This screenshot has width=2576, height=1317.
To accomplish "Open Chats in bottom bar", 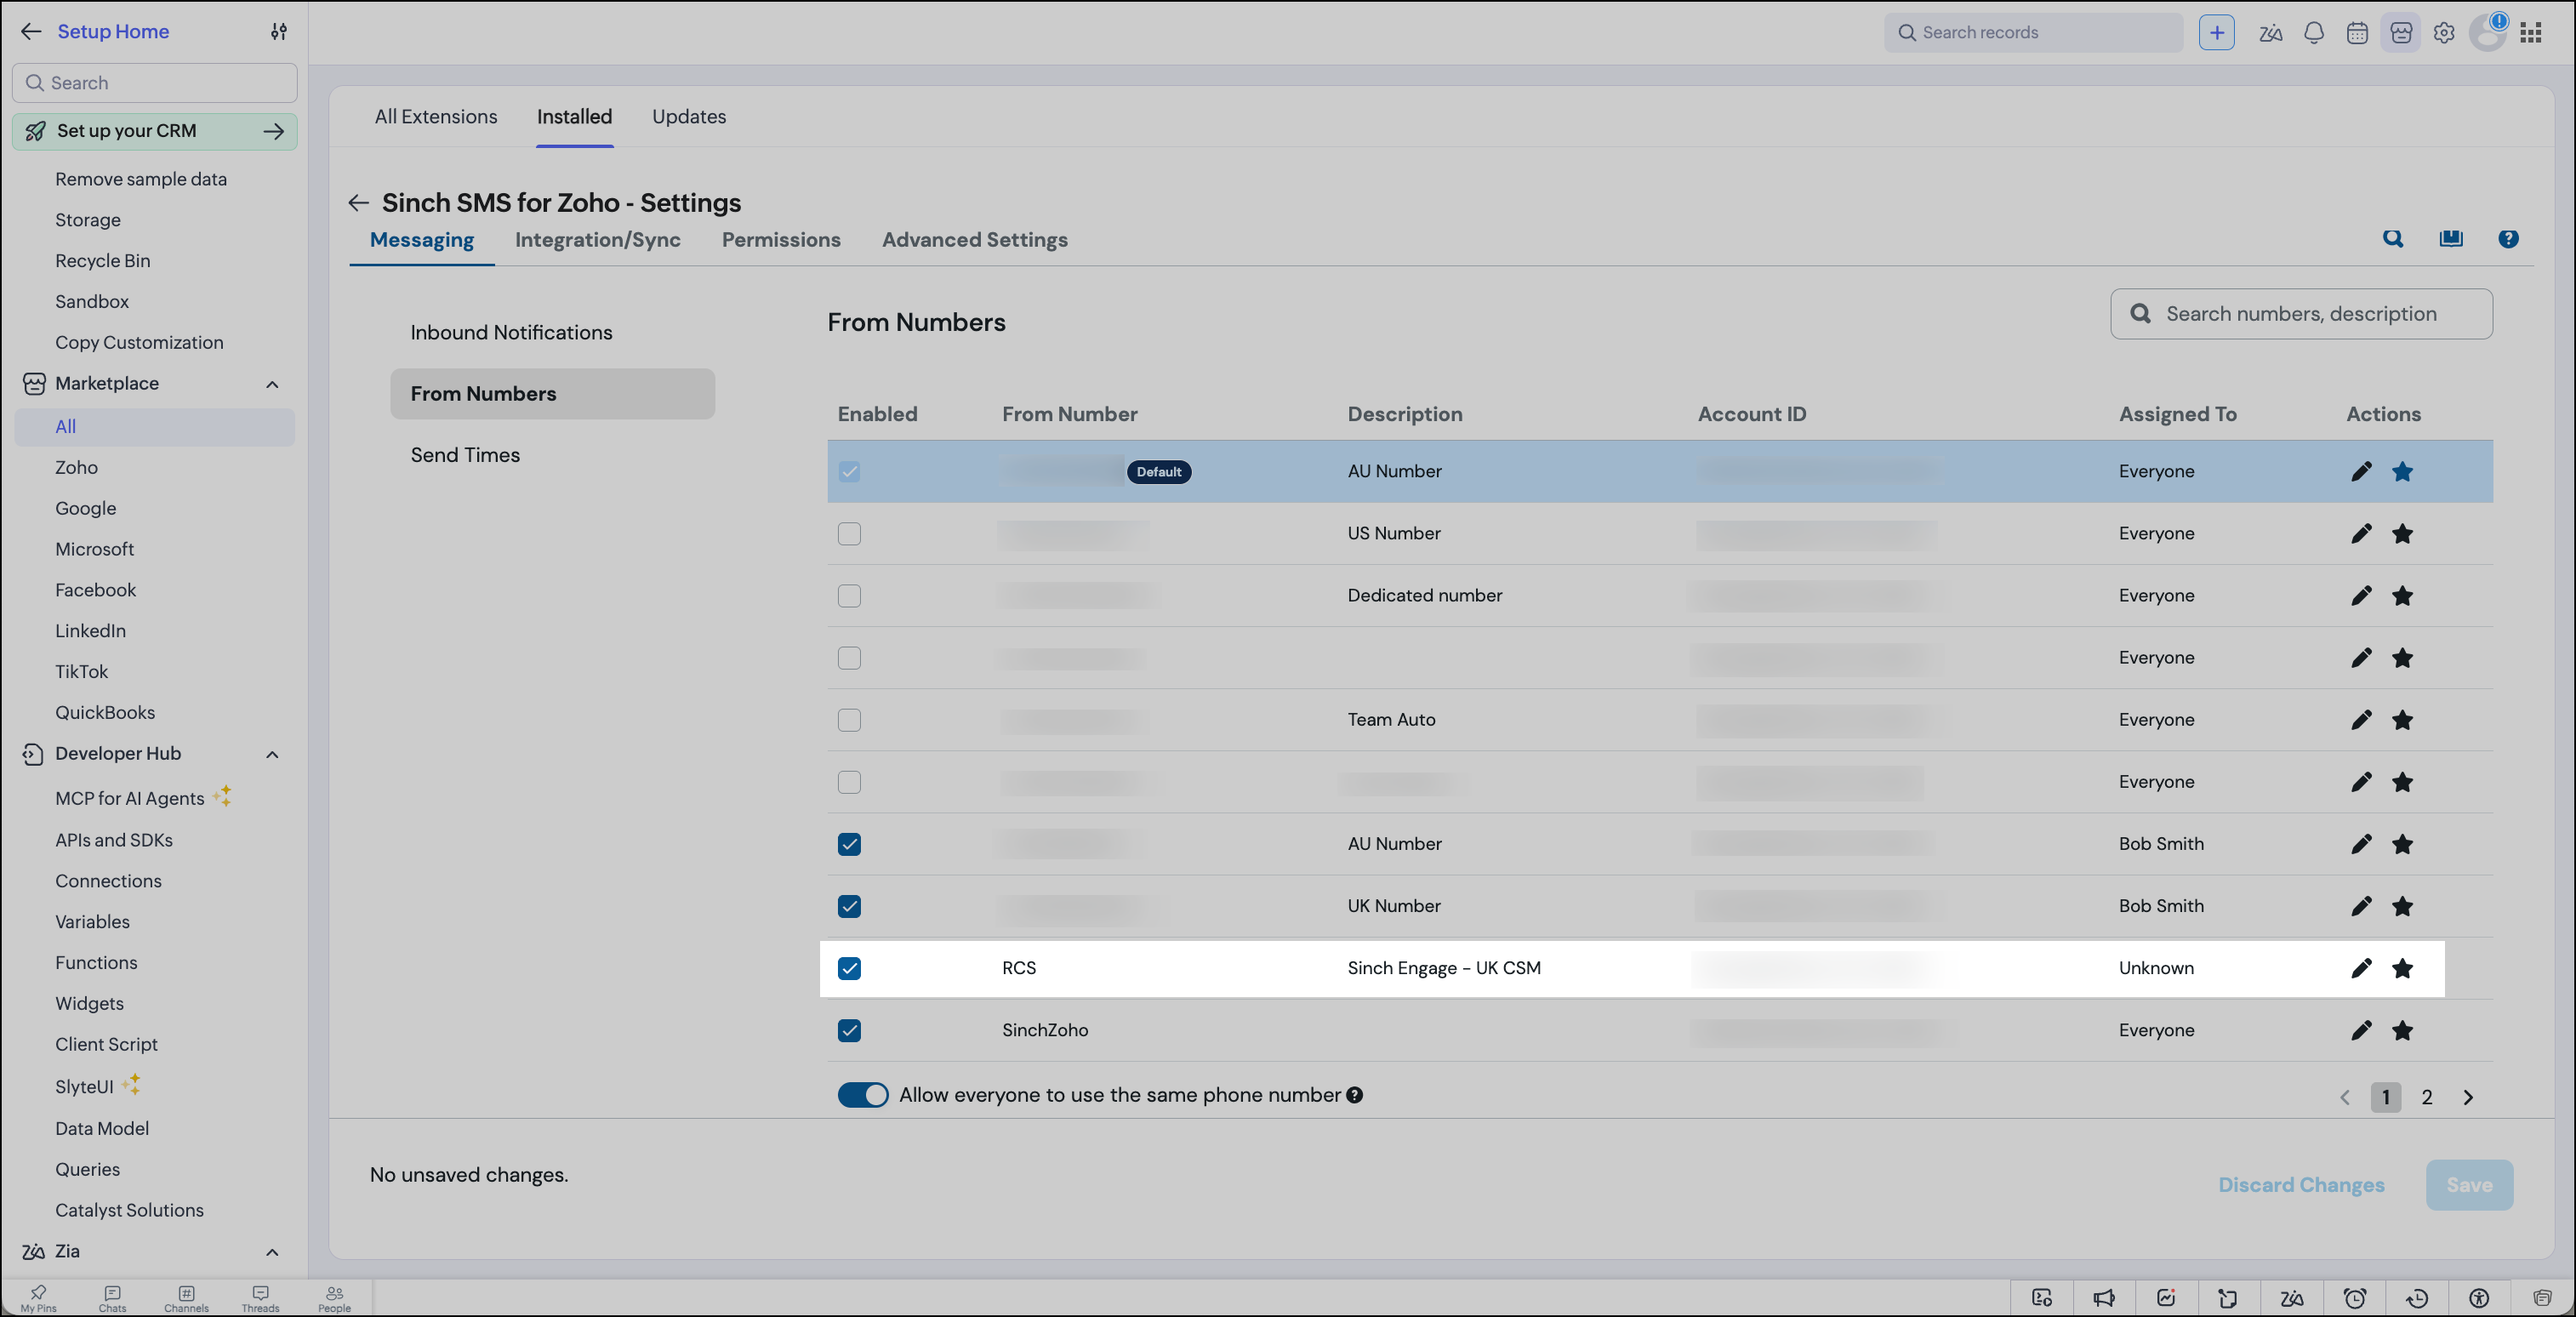I will coord(112,1298).
